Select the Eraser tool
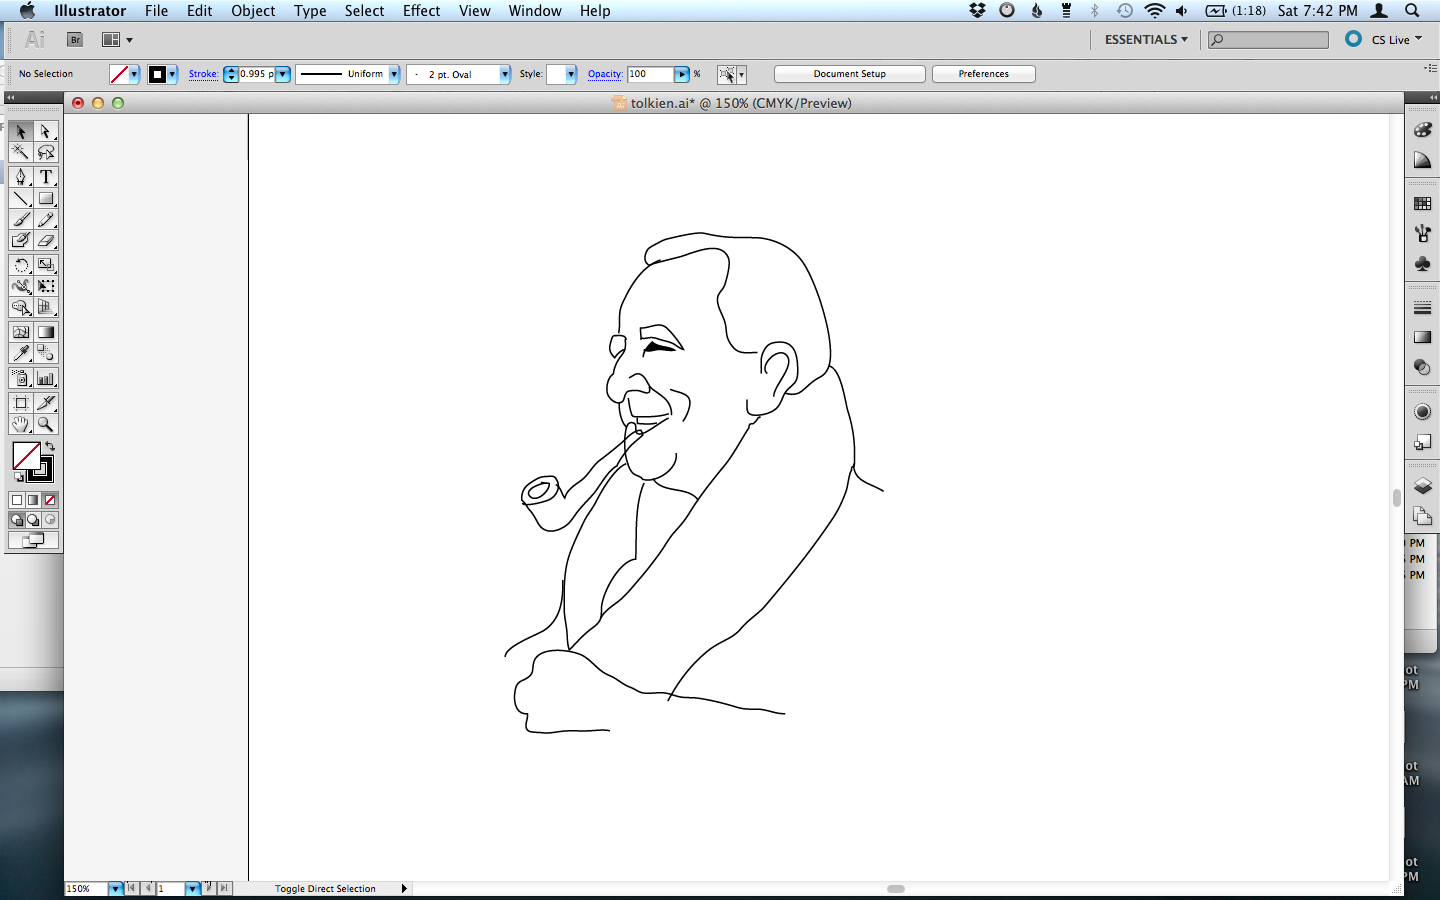 (x=46, y=240)
